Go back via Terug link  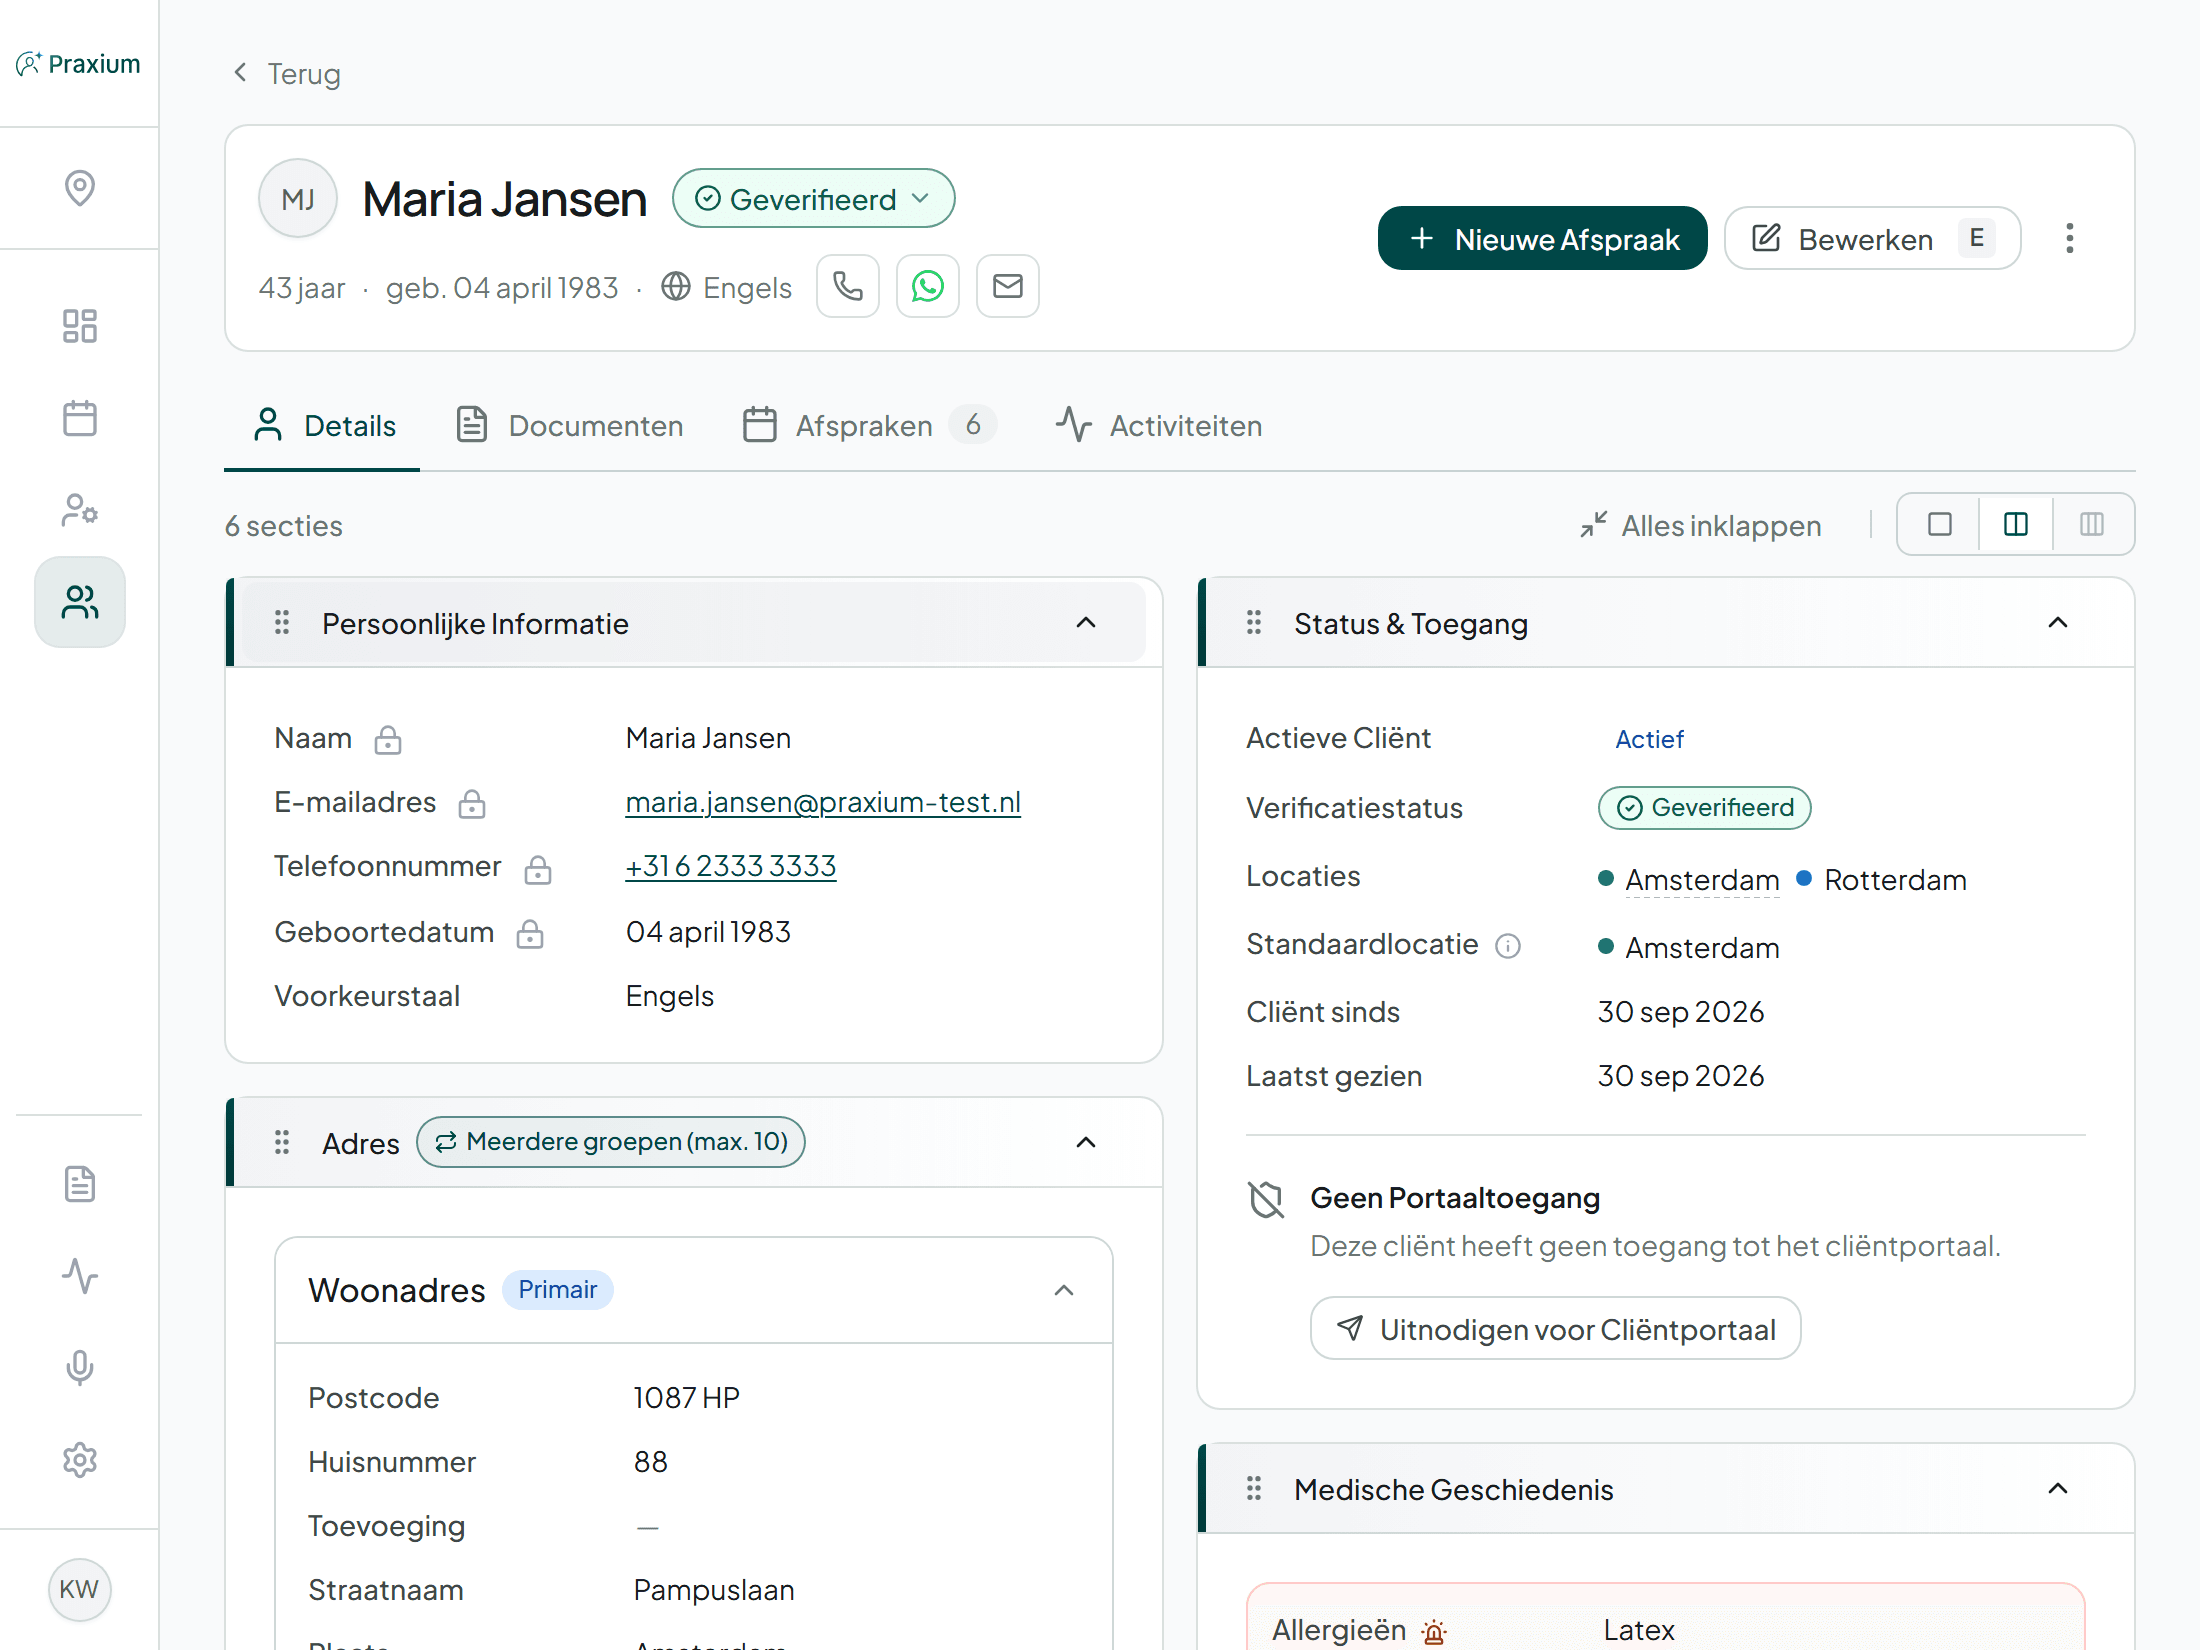click(286, 73)
